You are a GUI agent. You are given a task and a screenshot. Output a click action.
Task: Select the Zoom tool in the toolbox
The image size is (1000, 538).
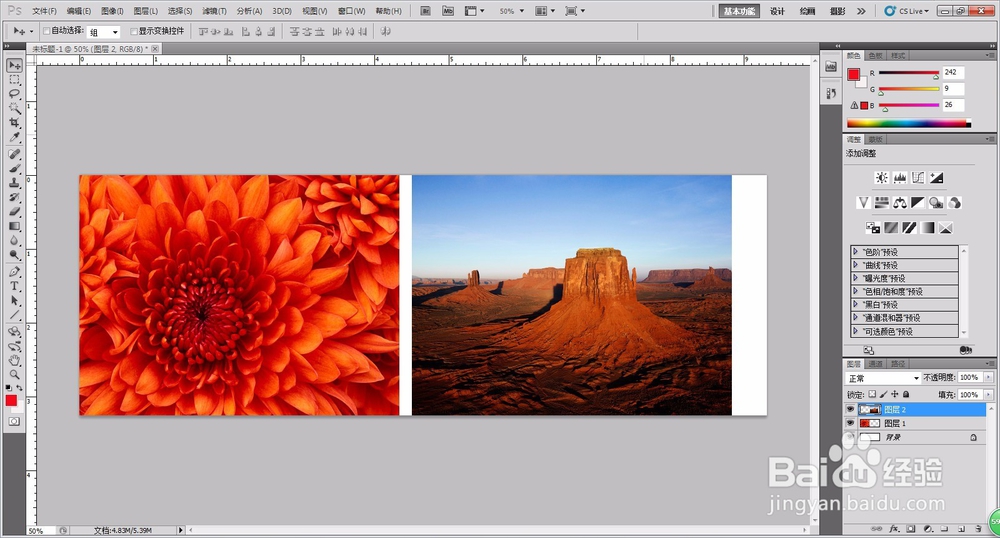tap(14, 375)
